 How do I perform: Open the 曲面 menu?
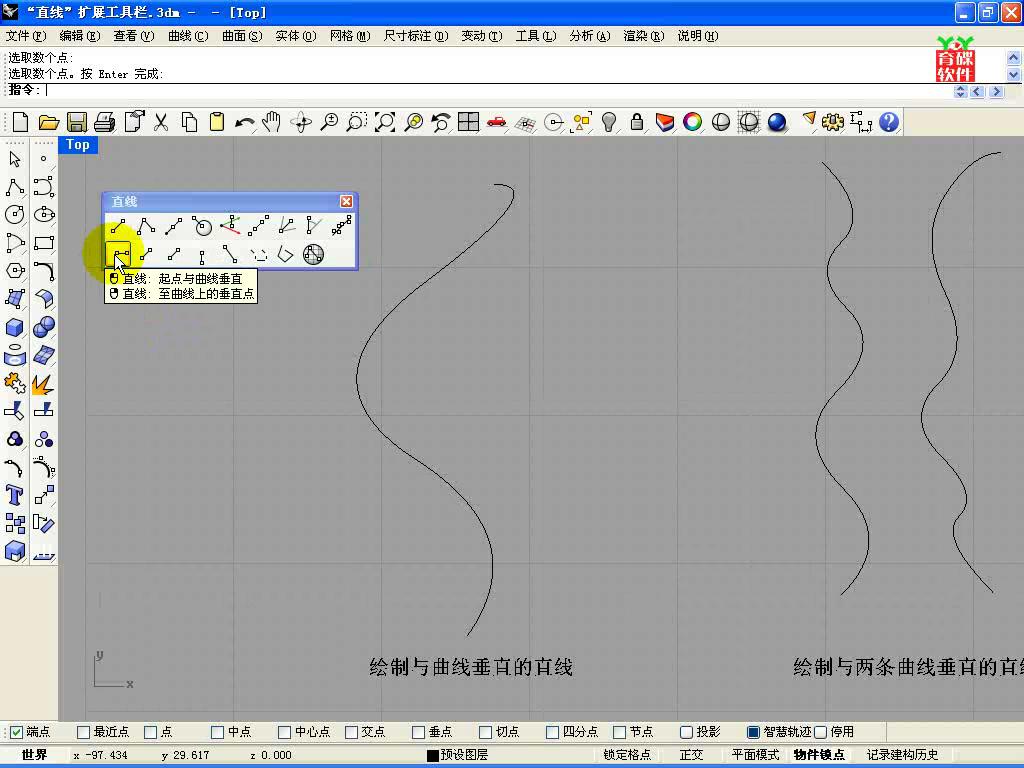(x=242, y=36)
